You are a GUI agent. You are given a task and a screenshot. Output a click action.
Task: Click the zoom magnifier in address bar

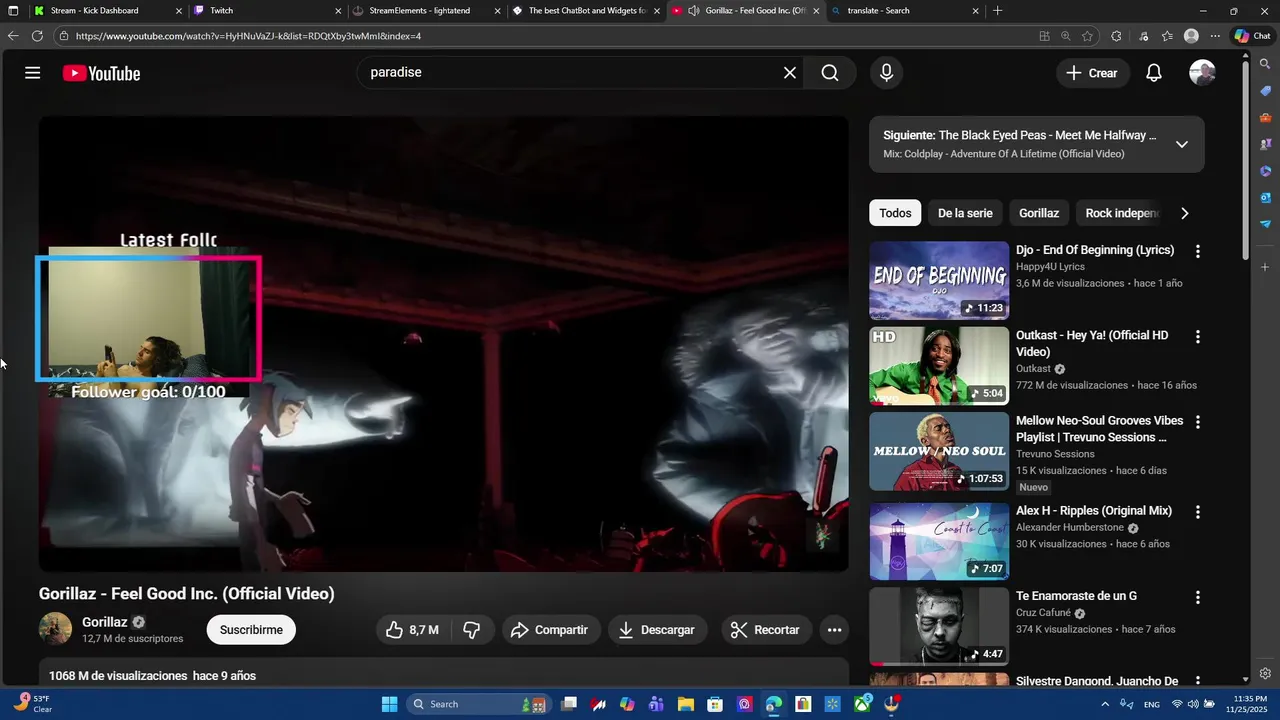point(1066,36)
